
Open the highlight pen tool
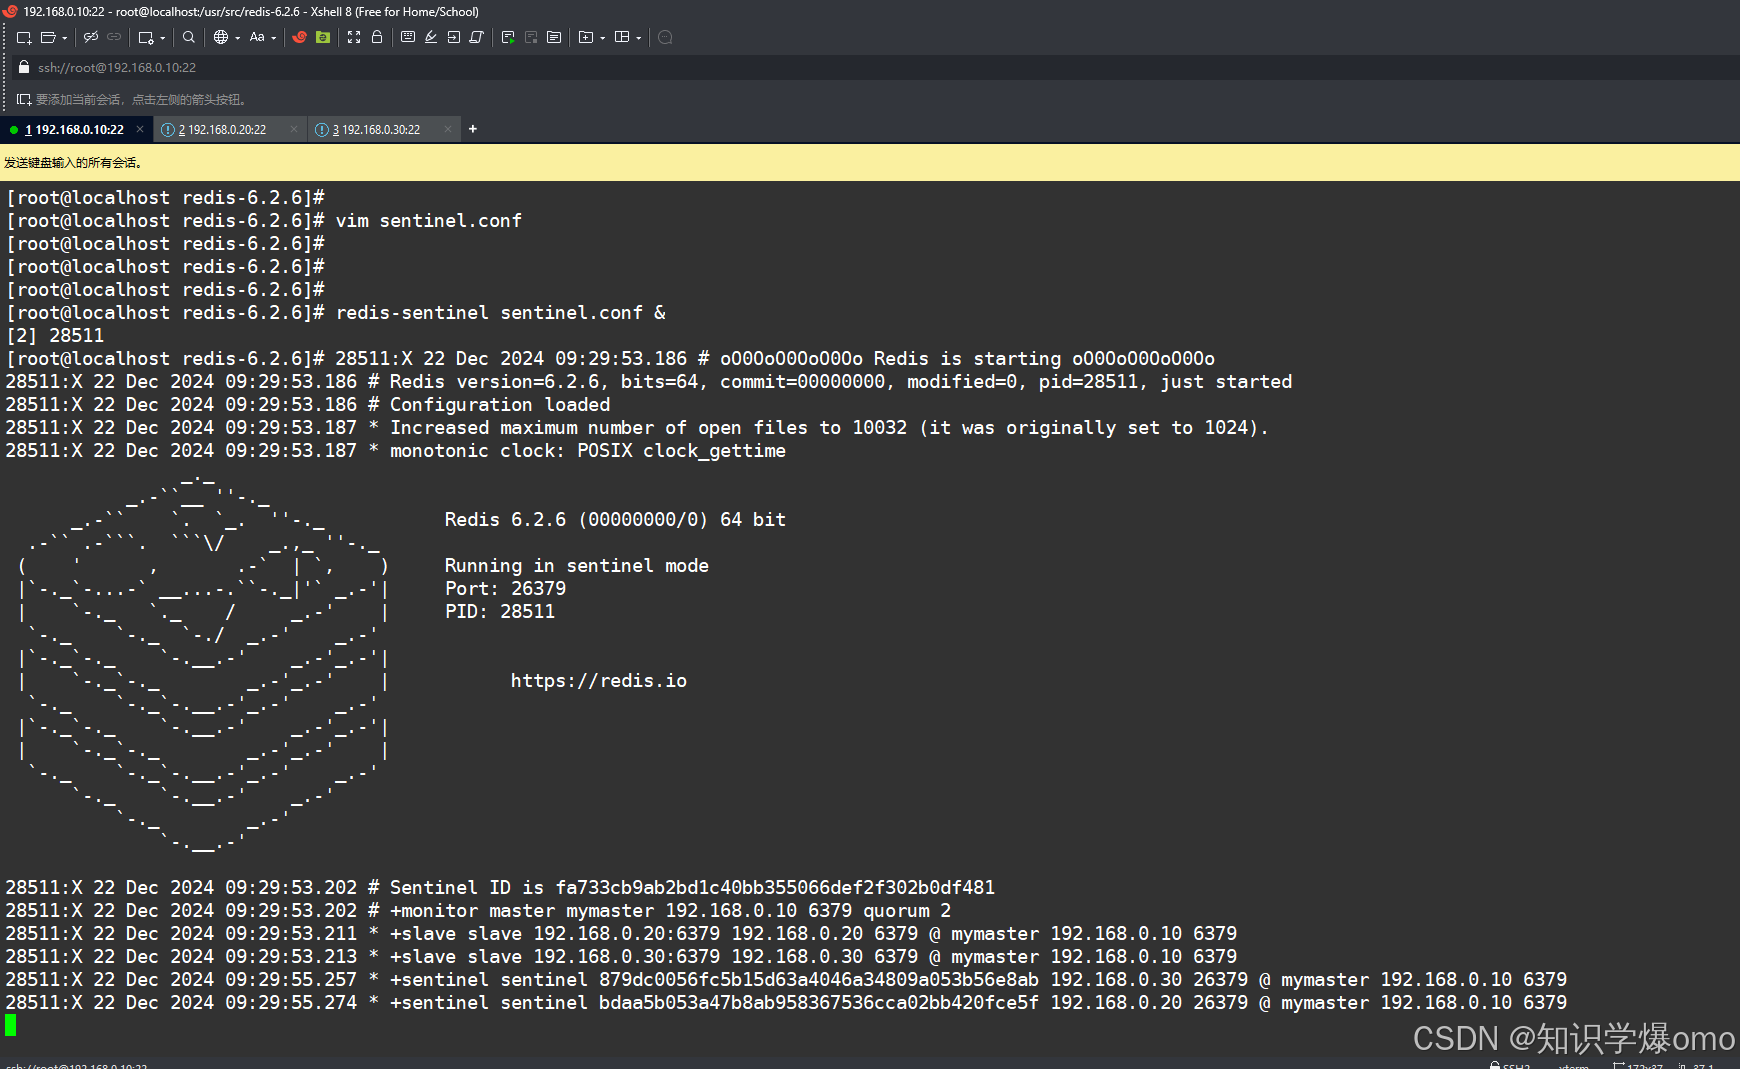(x=431, y=37)
